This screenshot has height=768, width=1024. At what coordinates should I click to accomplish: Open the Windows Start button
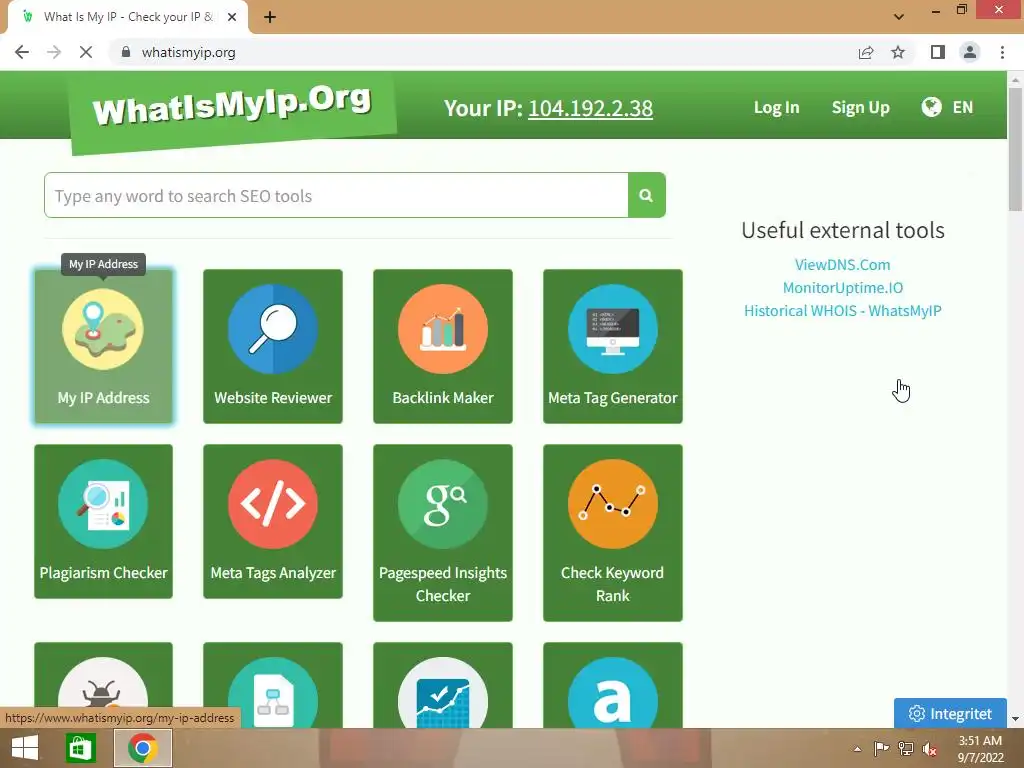point(25,748)
